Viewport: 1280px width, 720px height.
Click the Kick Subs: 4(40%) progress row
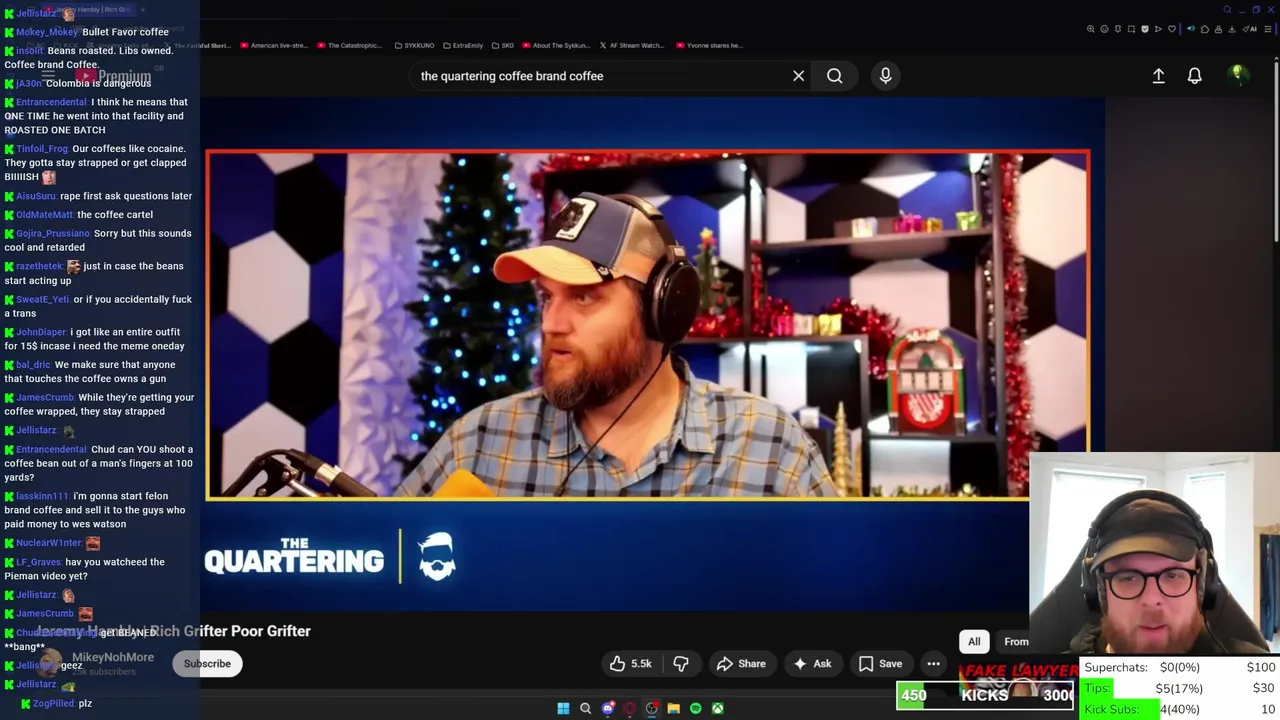(x=1180, y=709)
